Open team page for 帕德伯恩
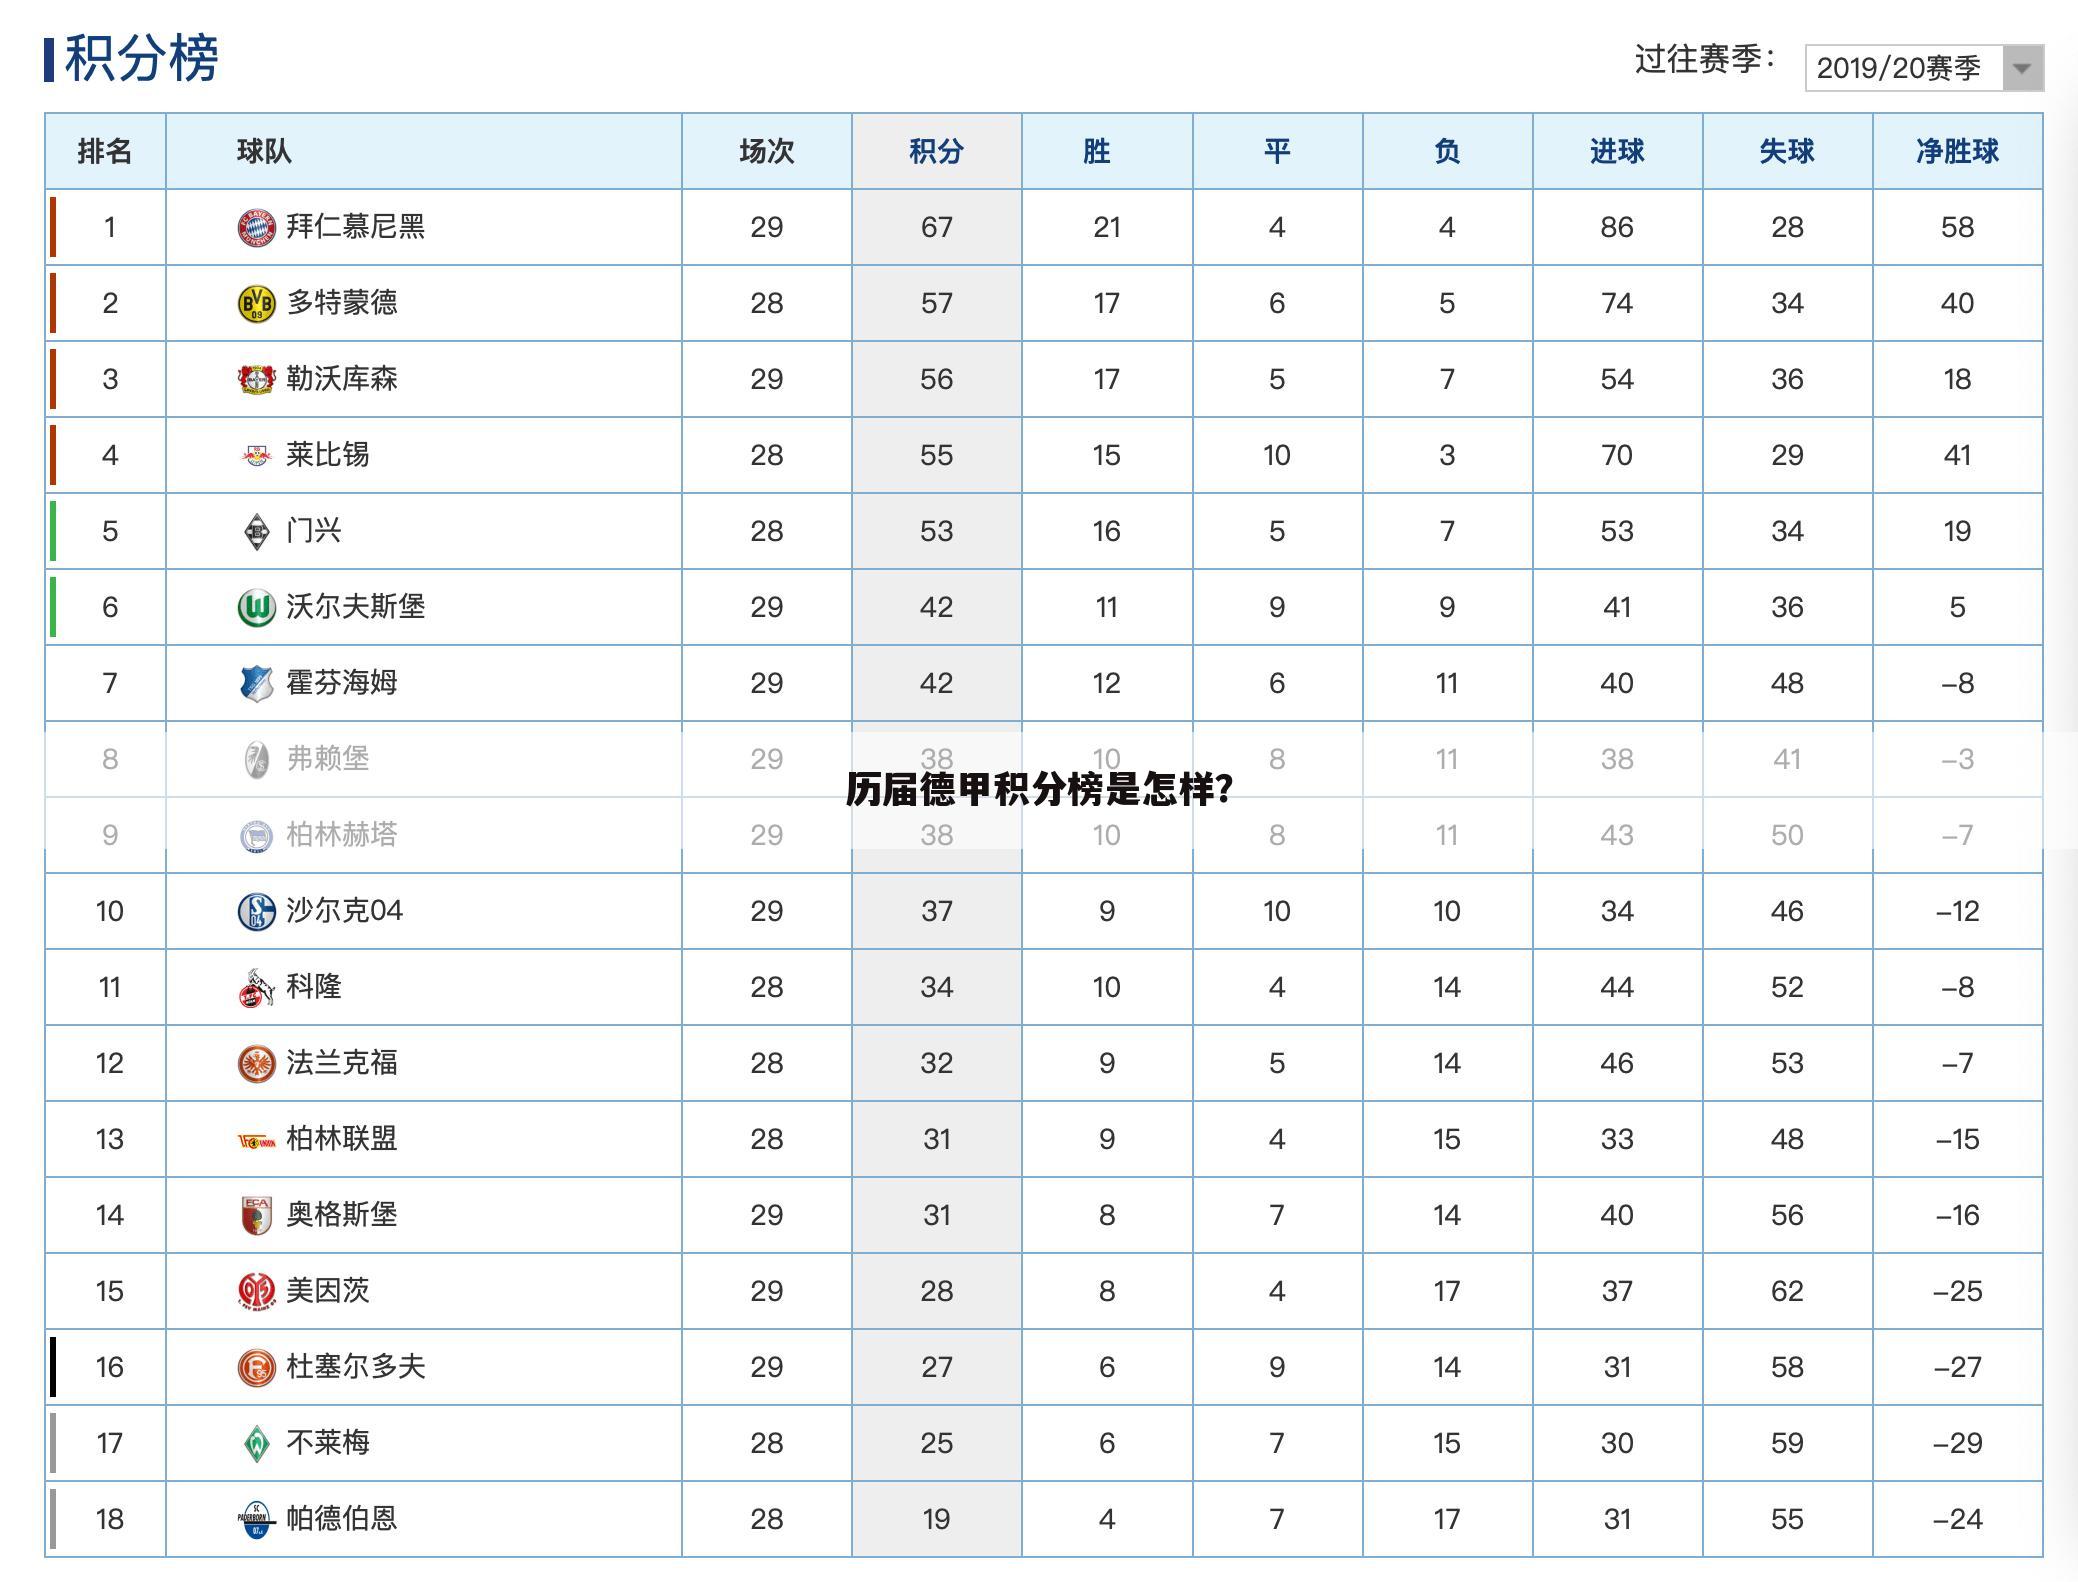The image size is (2078, 1582). click(342, 1519)
